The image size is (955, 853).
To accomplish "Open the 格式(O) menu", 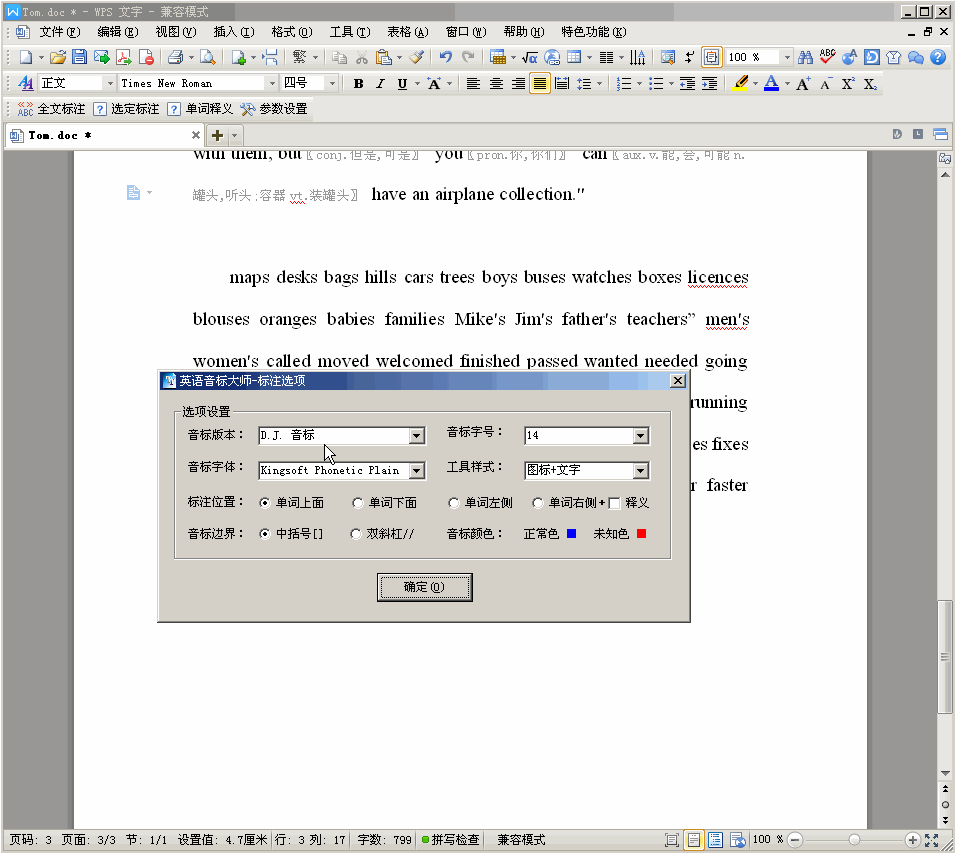I will tap(292, 32).
